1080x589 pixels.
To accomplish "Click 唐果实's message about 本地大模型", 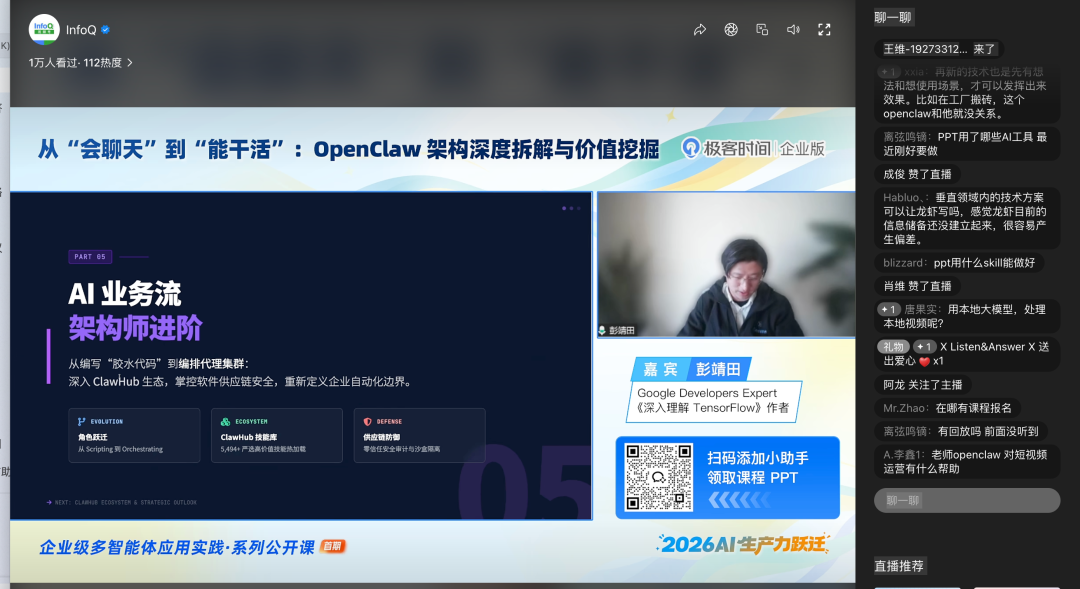I will coord(966,316).
